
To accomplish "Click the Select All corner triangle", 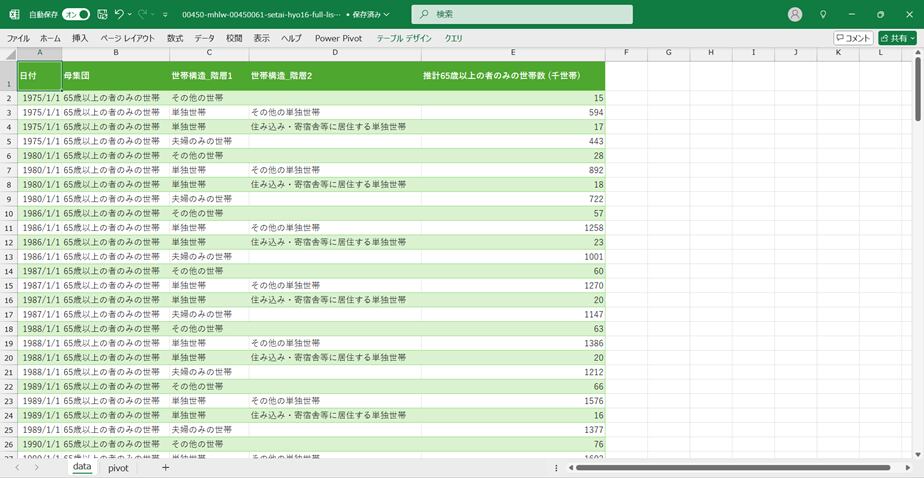I will click(x=9, y=53).
